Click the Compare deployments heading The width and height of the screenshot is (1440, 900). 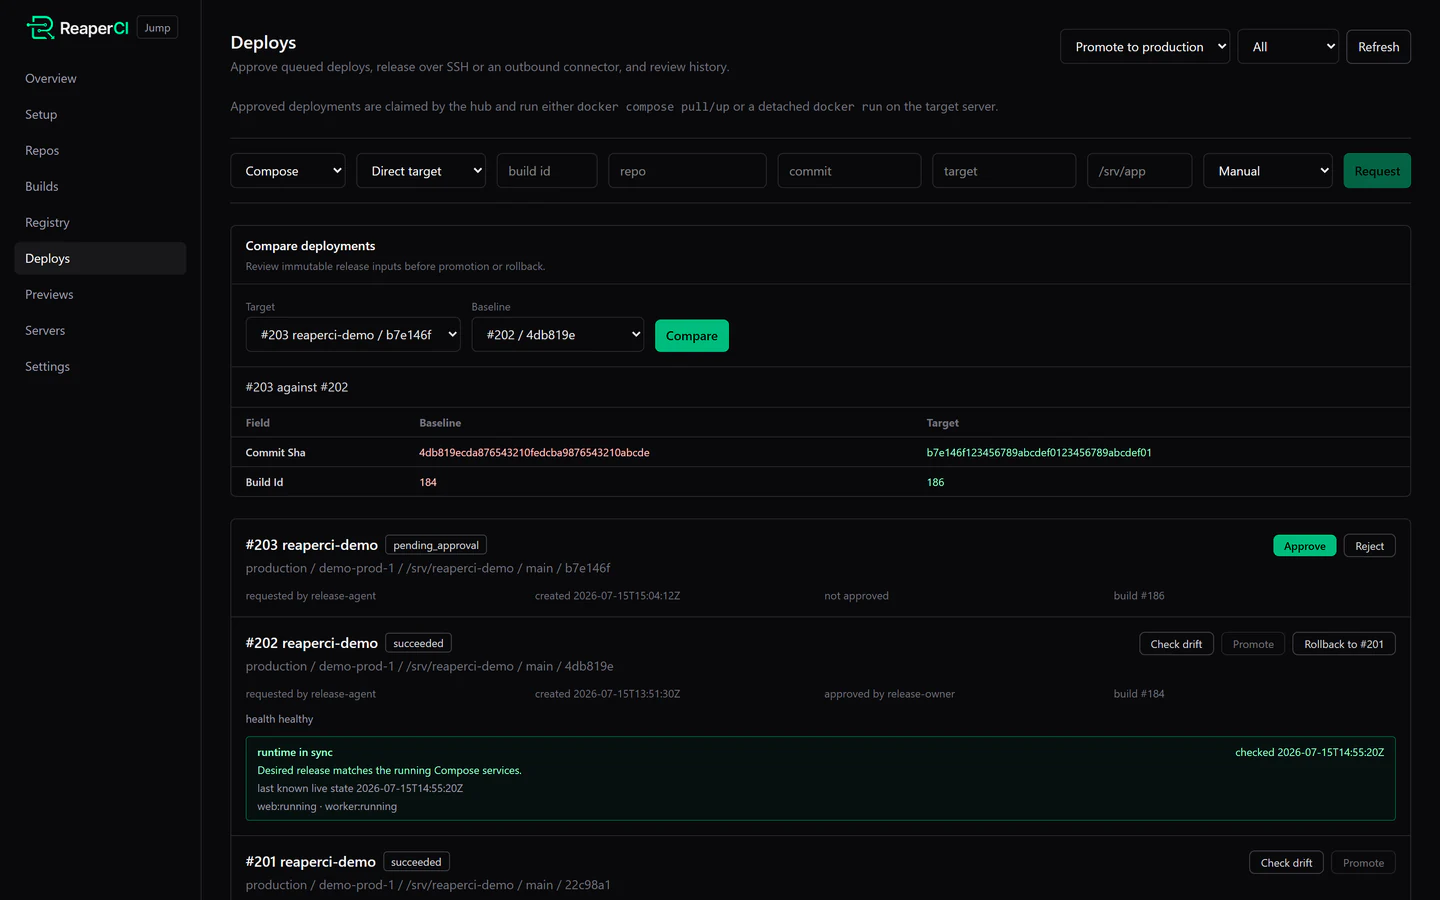coord(310,246)
